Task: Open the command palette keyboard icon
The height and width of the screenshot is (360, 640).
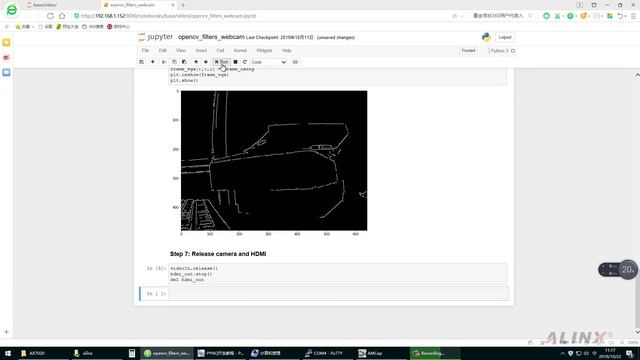Action: pos(295,62)
